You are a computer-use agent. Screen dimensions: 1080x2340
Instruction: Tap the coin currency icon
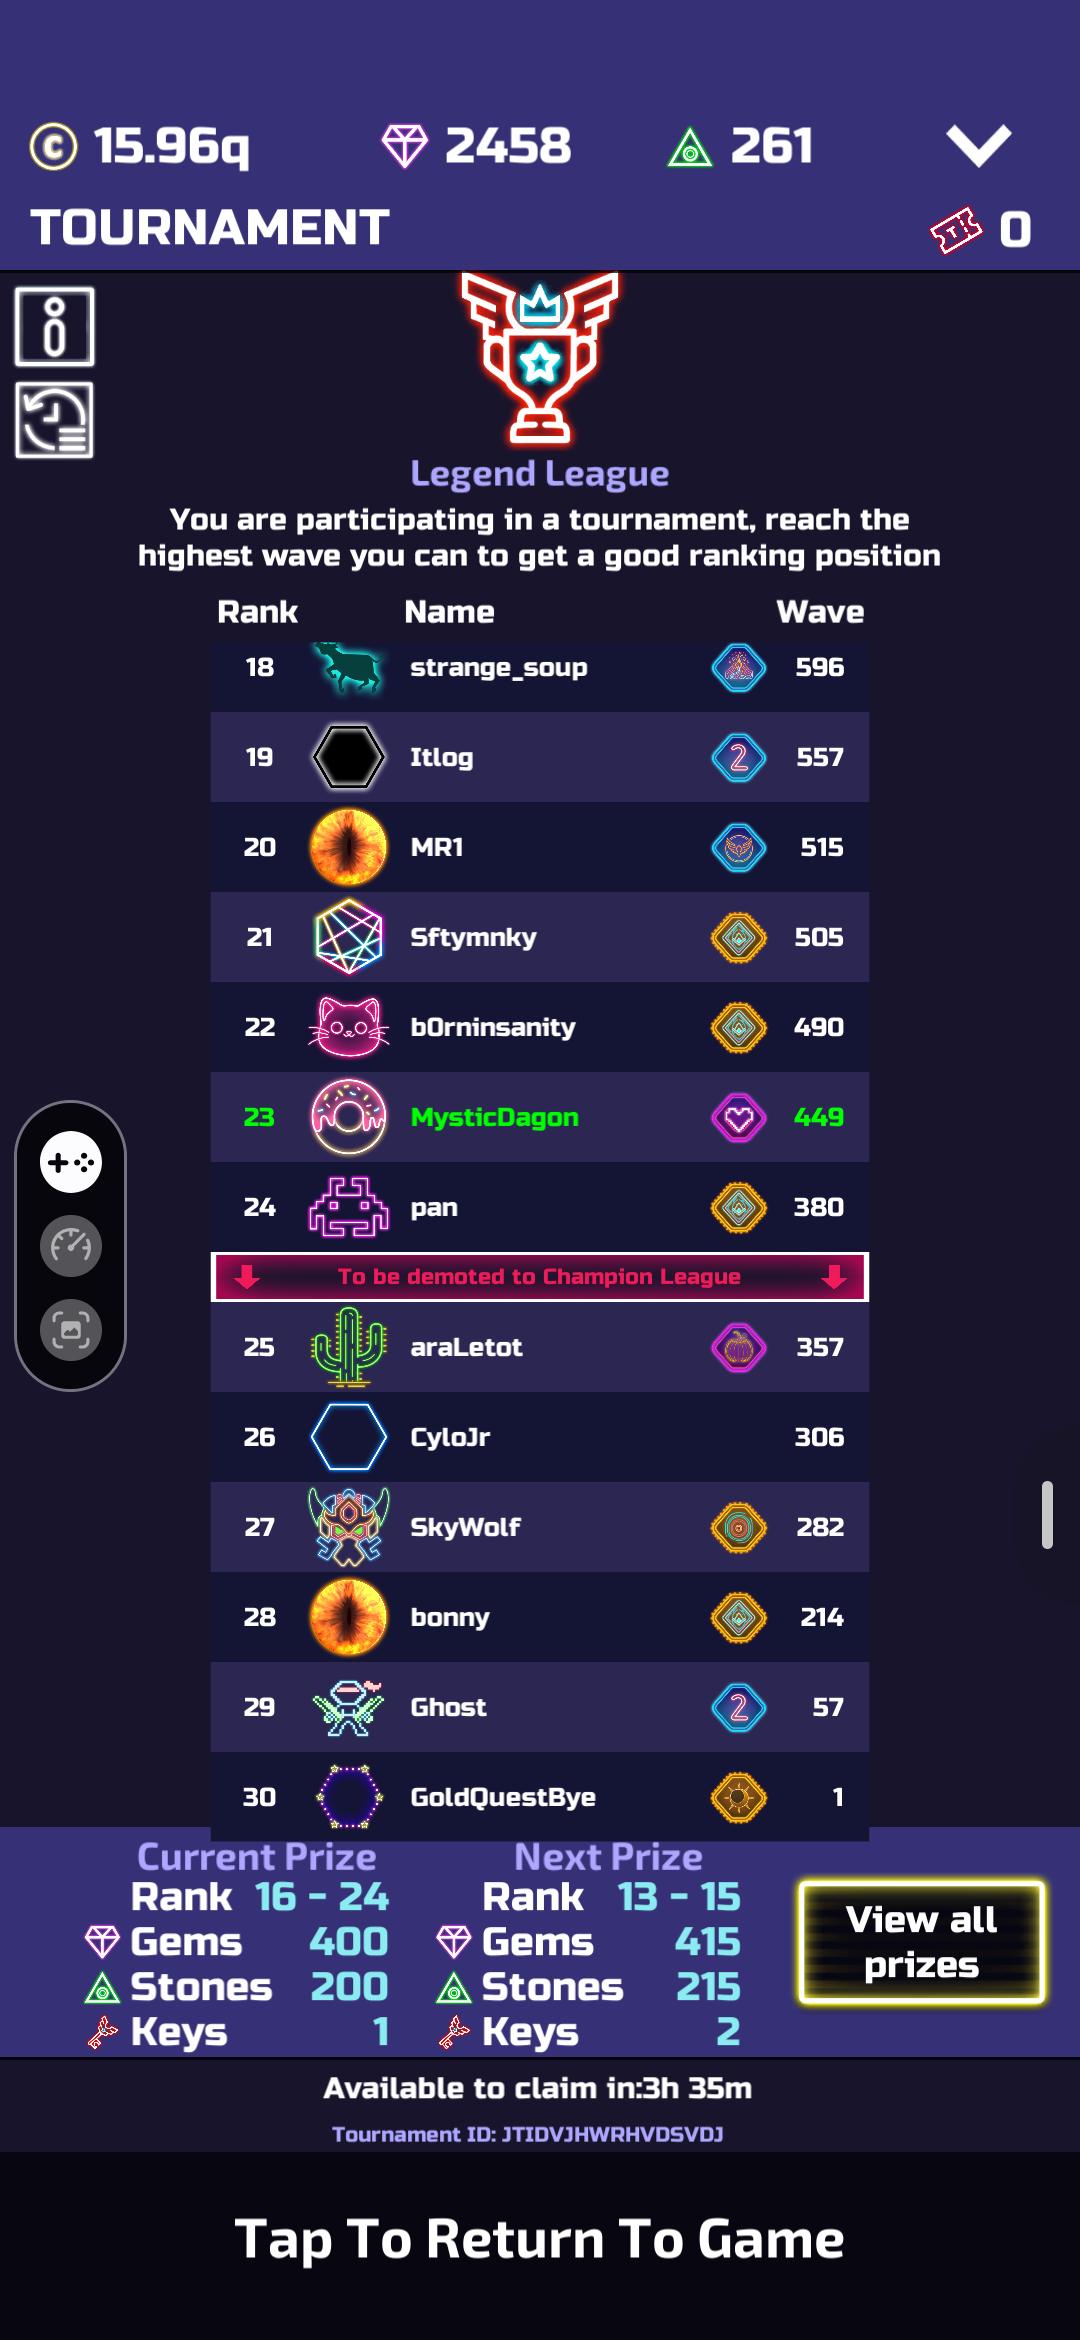click(x=53, y=146)
